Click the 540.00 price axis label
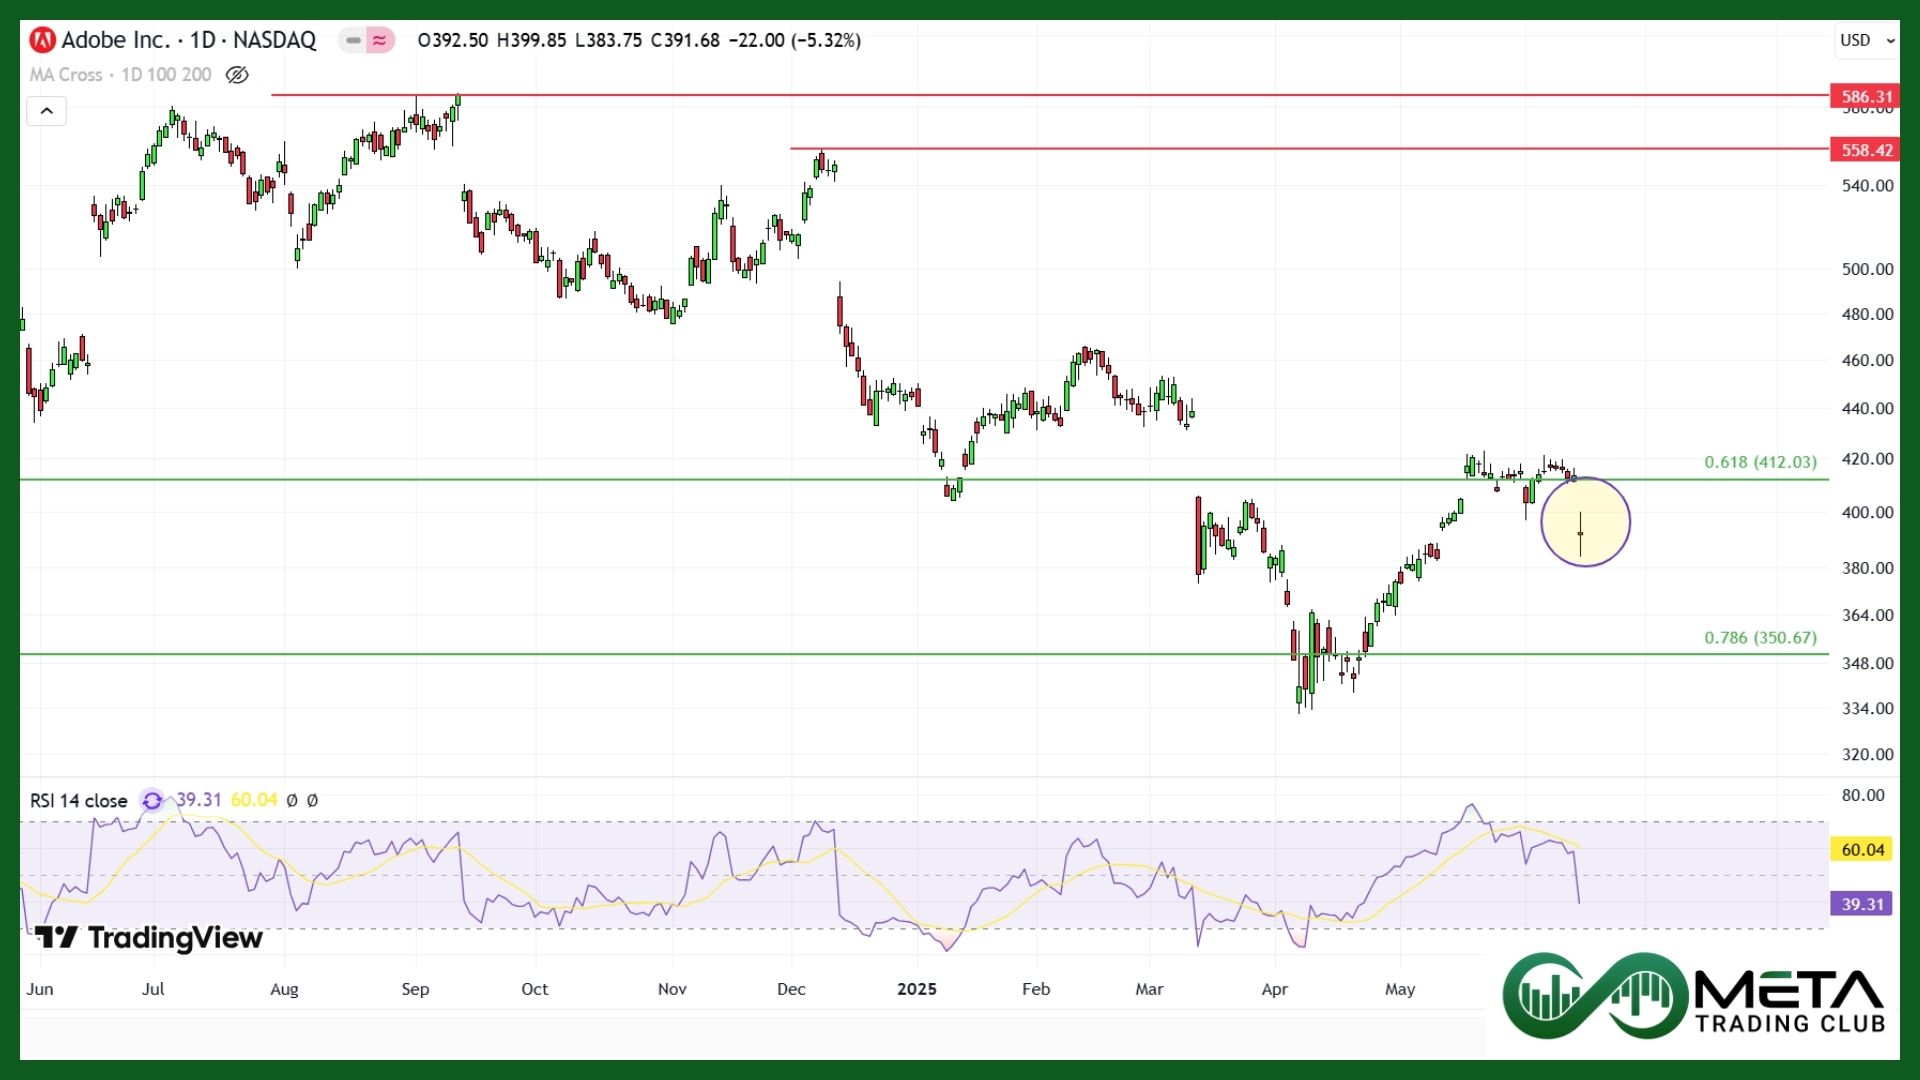 tap(1867, 186)
